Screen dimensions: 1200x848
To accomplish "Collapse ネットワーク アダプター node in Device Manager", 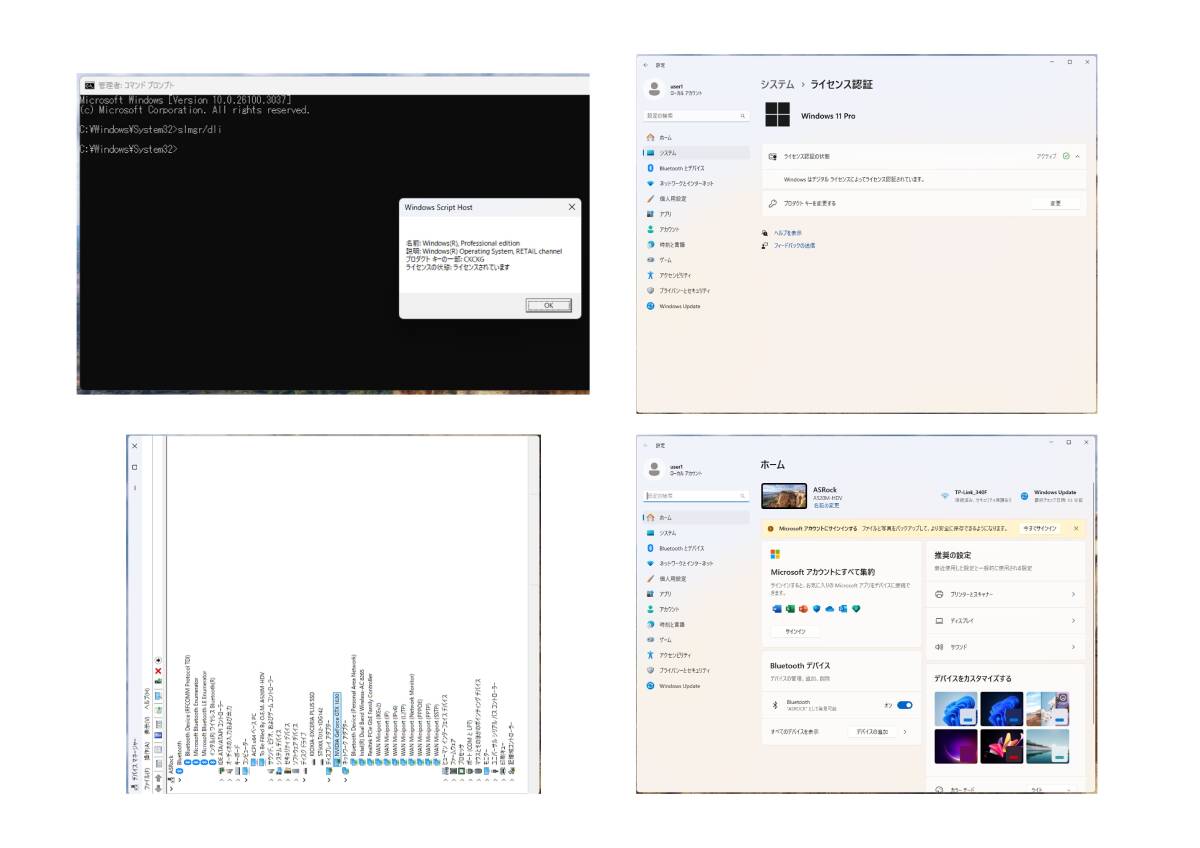I will (x=345, y=780).
